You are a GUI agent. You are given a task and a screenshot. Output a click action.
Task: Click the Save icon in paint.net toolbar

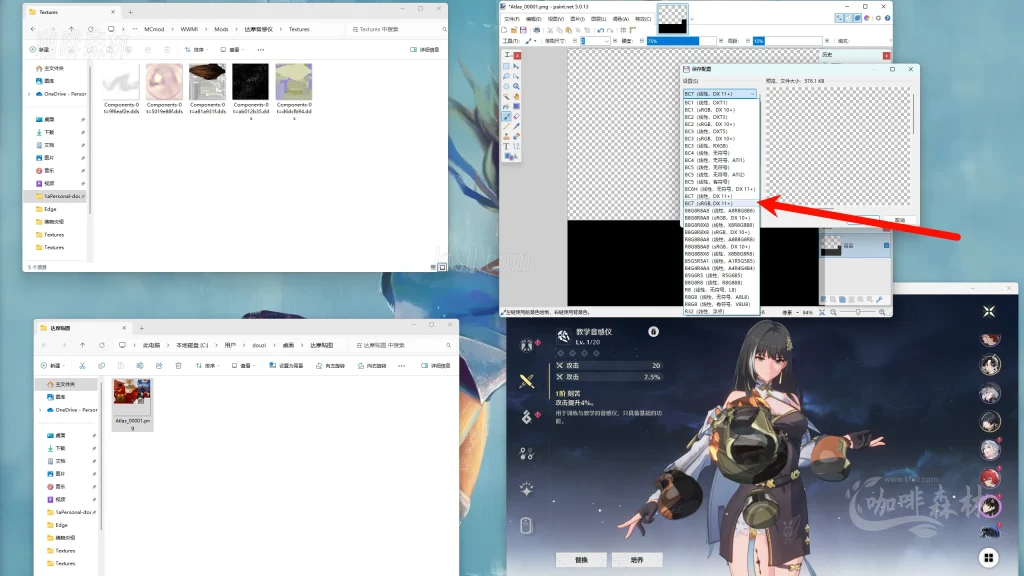tap(522, 30)
